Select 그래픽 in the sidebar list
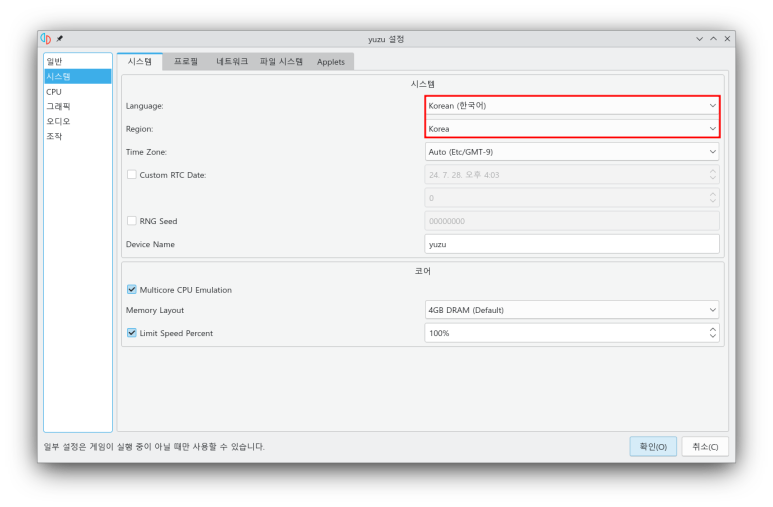Screen dimensions: 773x507 coord(78,107)
